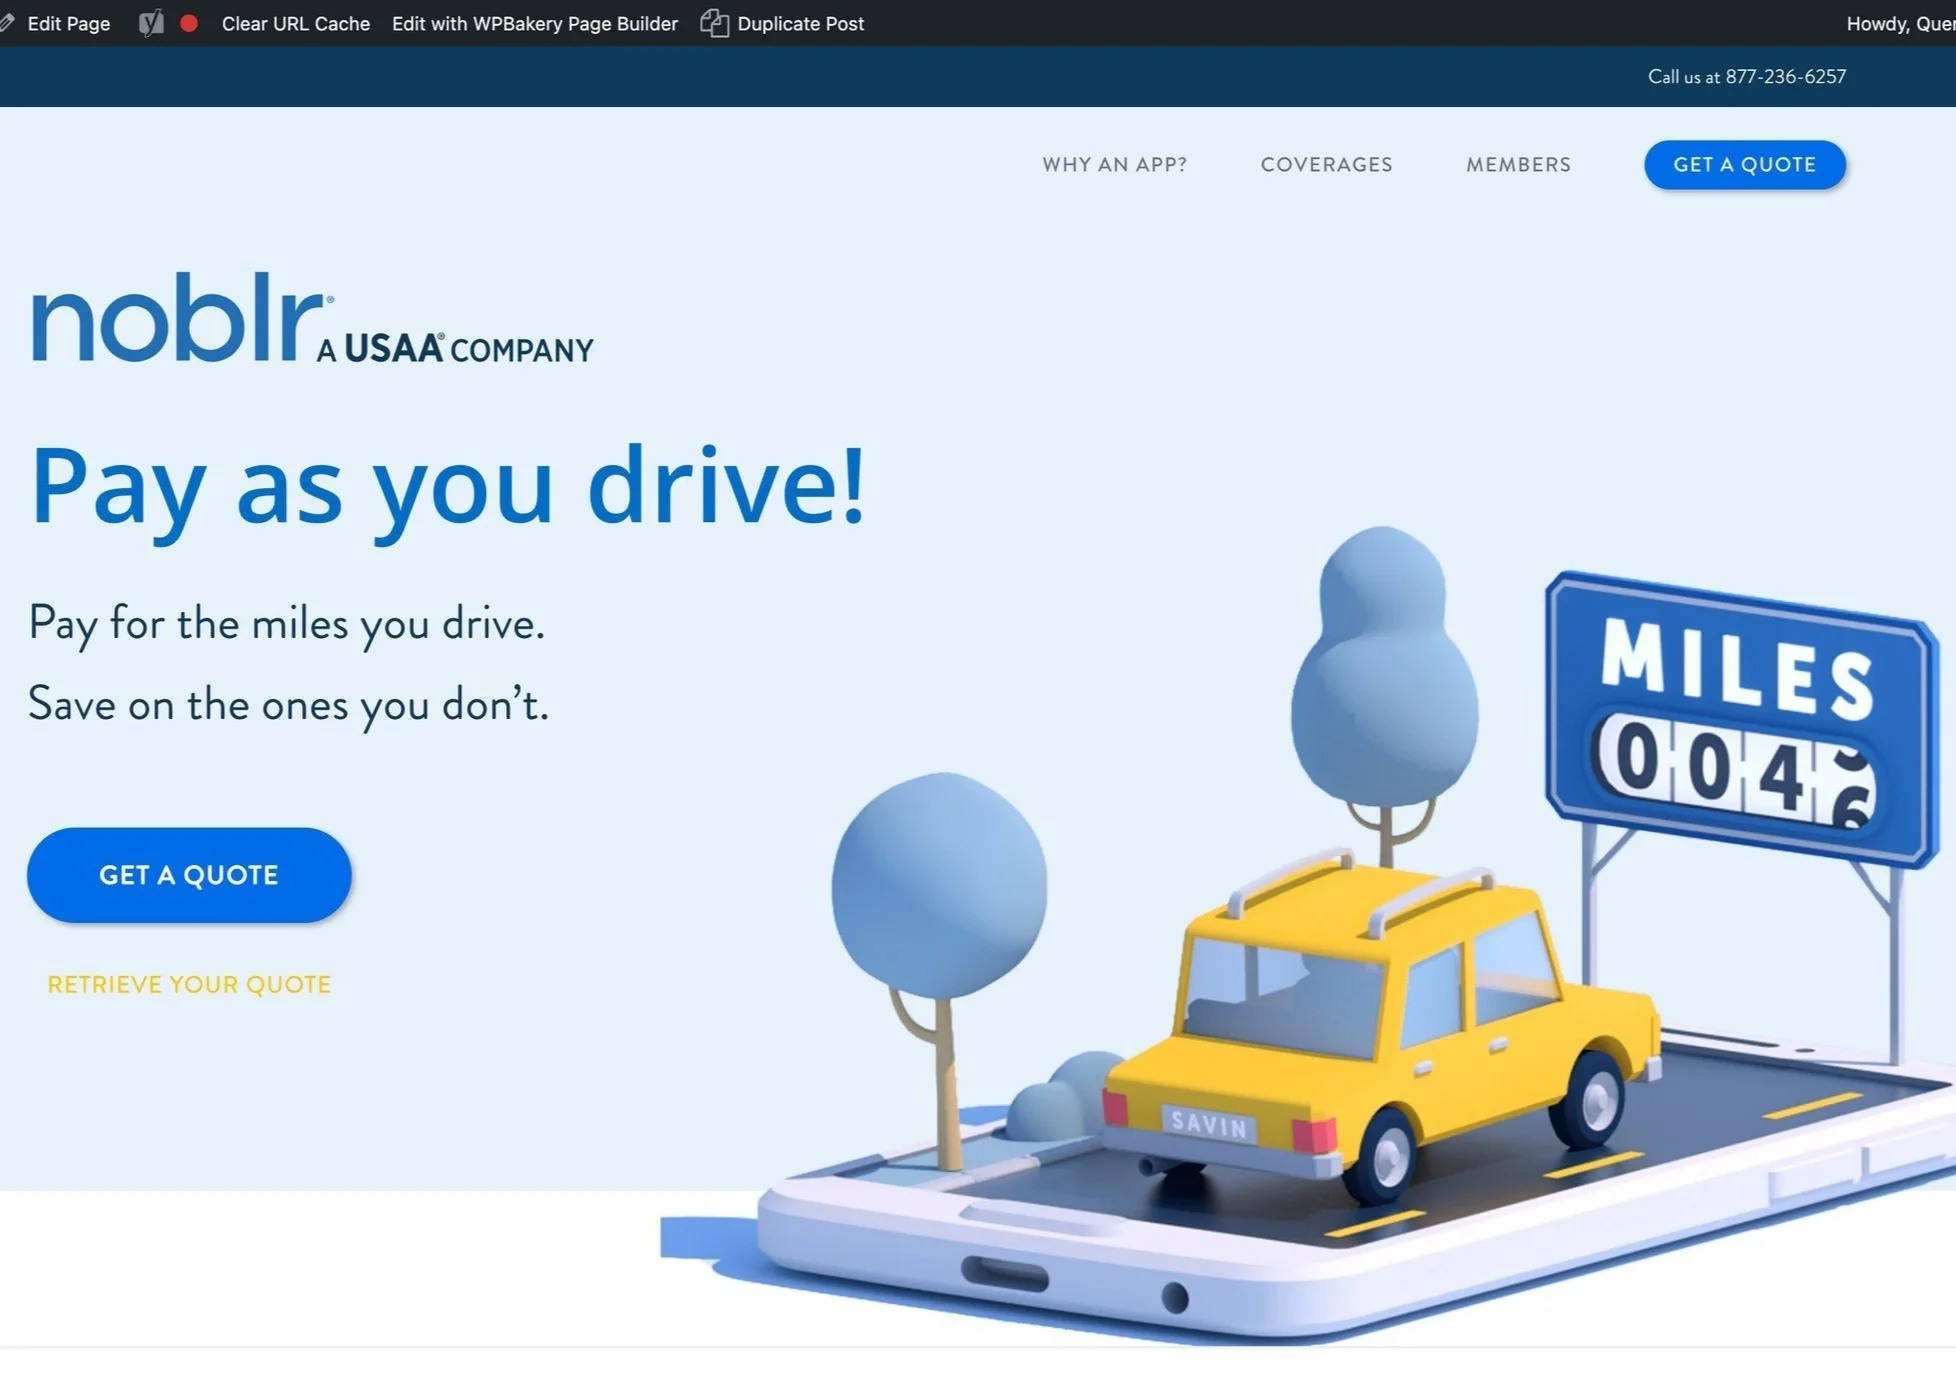Viewport: 1956px width, 1373px height.
Task: Click the Yoast SEO icon in admin bar
Action: [151, 23]
